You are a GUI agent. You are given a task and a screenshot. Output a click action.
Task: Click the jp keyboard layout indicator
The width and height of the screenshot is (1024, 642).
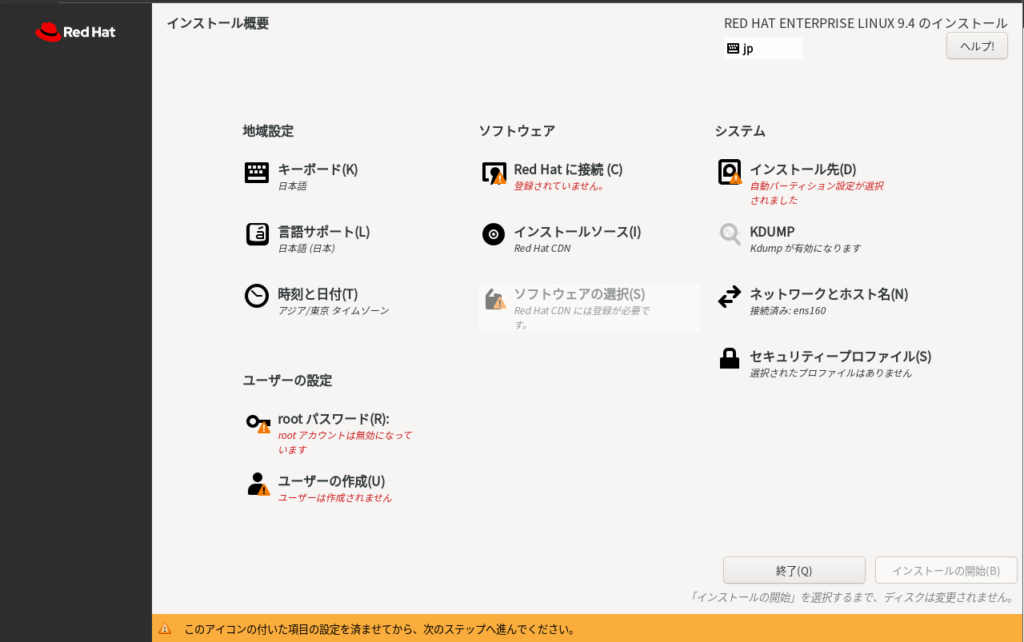762,48
